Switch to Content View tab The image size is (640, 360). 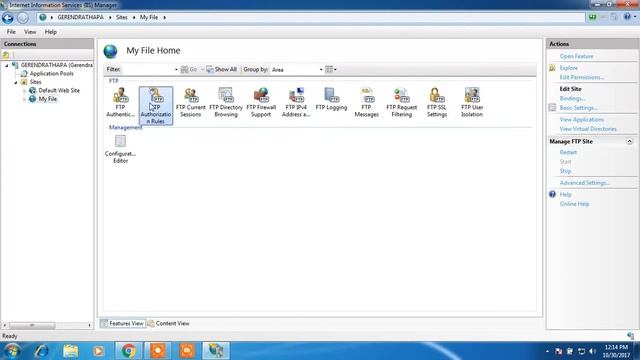169,323
